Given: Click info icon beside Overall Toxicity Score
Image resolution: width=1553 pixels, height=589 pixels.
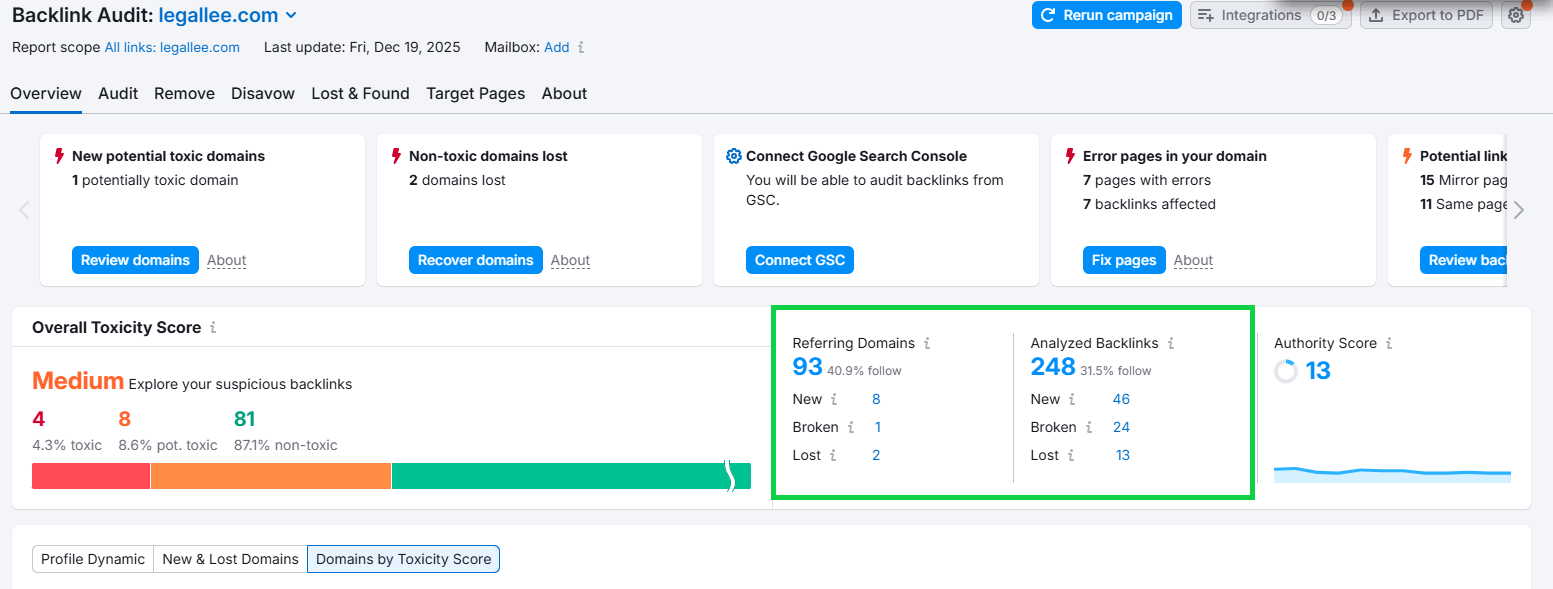Looking at the screenshot, I should pyautogui.click(x=213, y=328).
